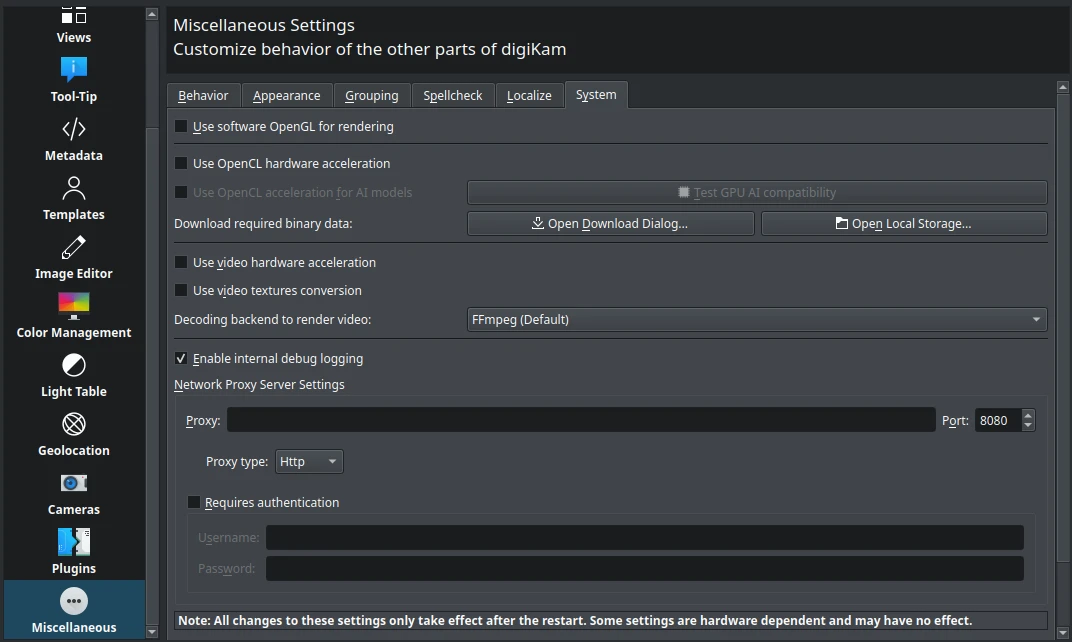Open Local Storage for binary data
1072x642 pixels.
tap(904, 223)
